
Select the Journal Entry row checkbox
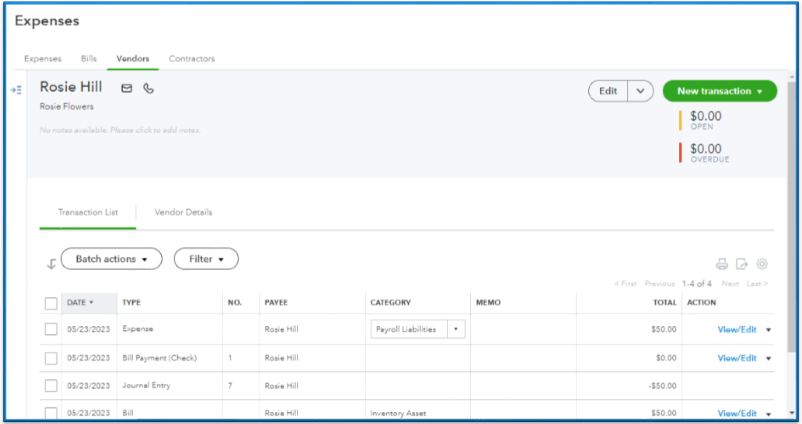(x=51, y=385)
